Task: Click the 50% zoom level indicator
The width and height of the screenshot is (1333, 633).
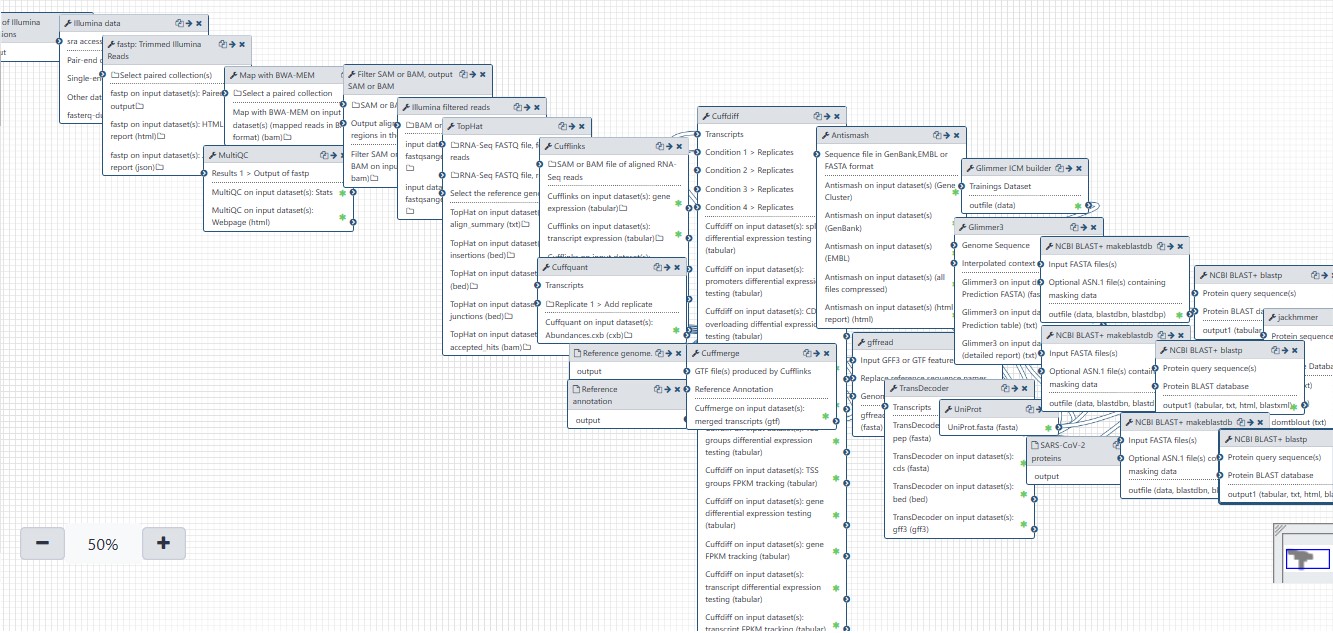Action: tap(103, 545)
